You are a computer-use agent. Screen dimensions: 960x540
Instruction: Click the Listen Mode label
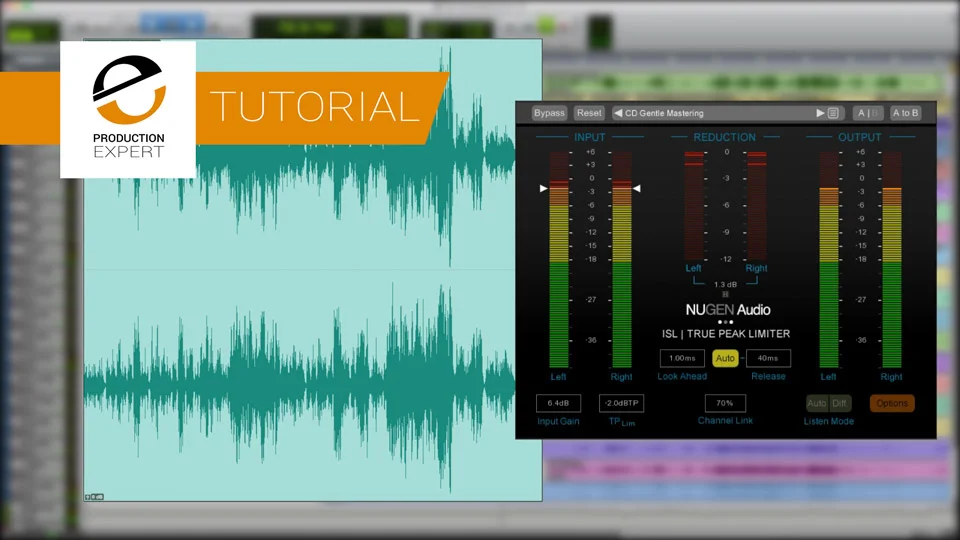[x=829, y=421]
